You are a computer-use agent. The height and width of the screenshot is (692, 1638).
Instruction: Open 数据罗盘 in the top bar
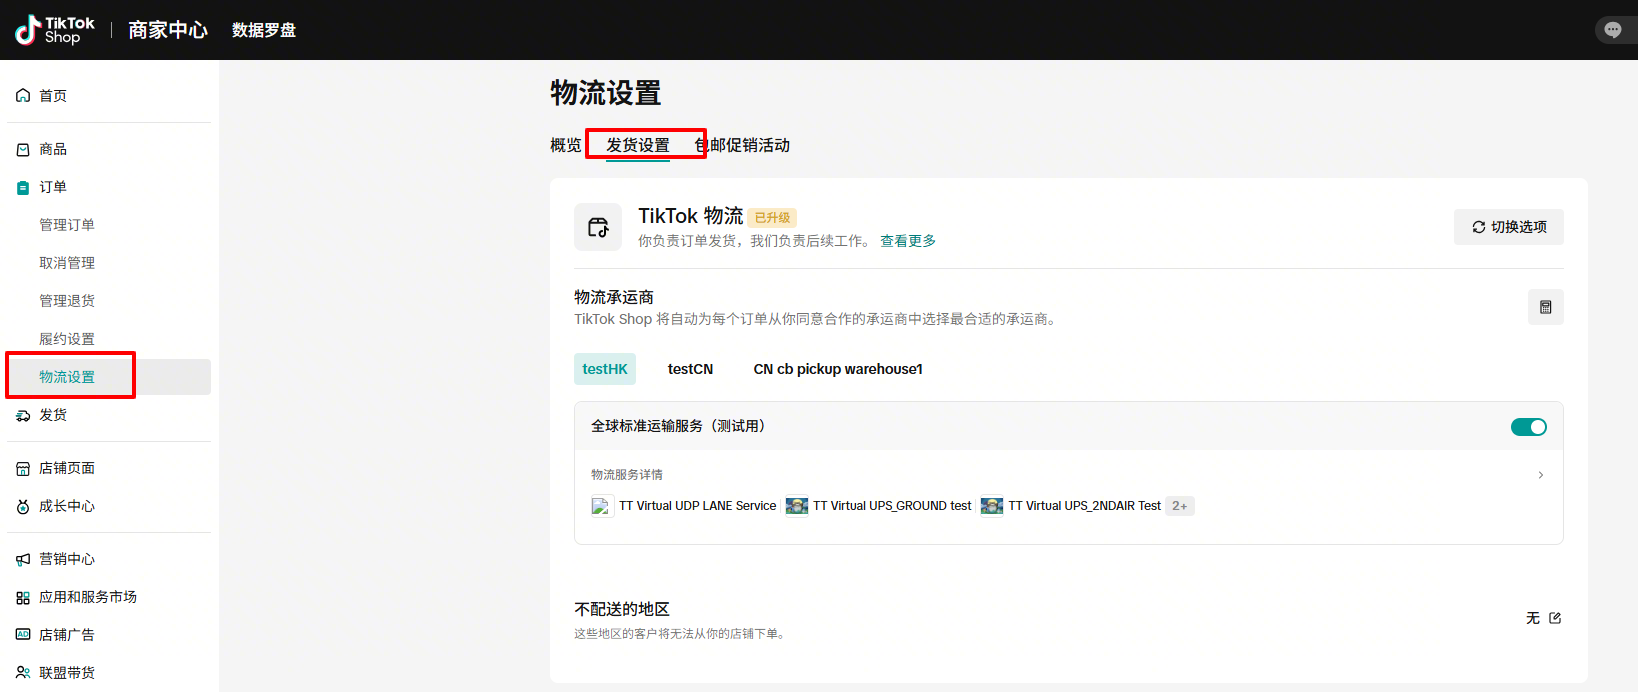pyautogui.click(x=264, y=30)
